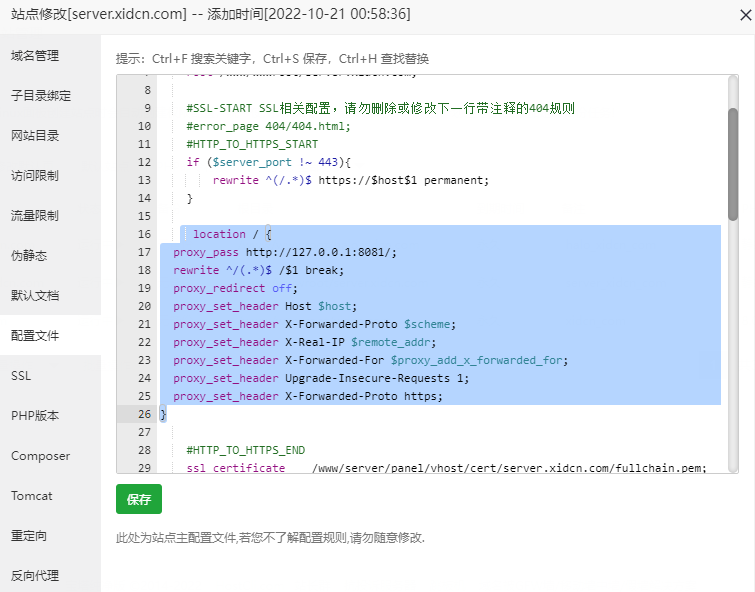Open the 伪静态 rewrite settings
The height and width of the screenshot is (592, 755).
[x=29, y=256]
